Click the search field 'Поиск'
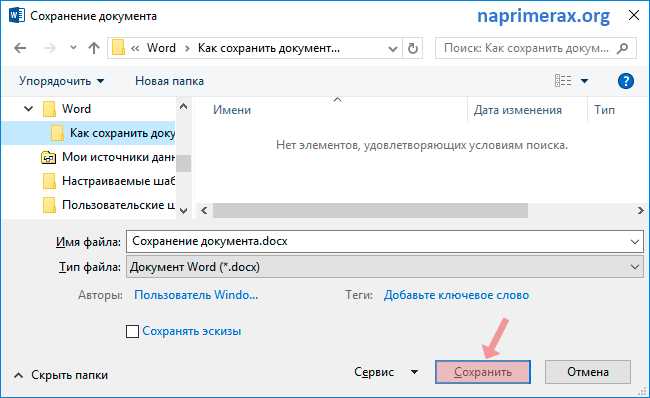This screenshot has width=650, height=398. [526, 48]
